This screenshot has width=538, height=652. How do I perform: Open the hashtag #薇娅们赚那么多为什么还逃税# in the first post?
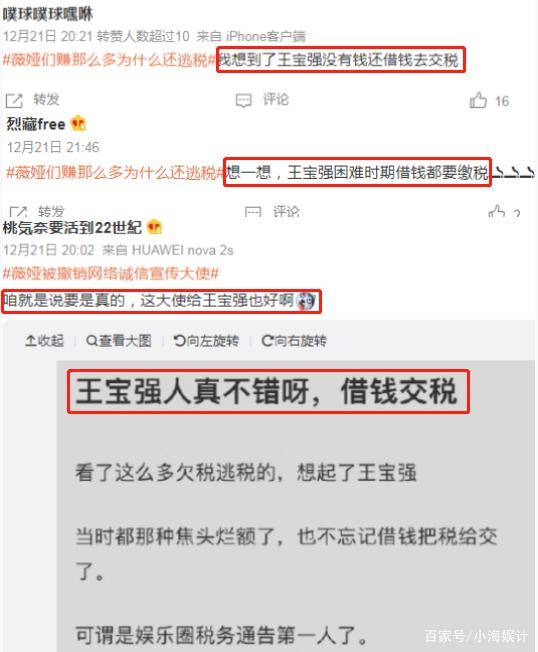110,60
